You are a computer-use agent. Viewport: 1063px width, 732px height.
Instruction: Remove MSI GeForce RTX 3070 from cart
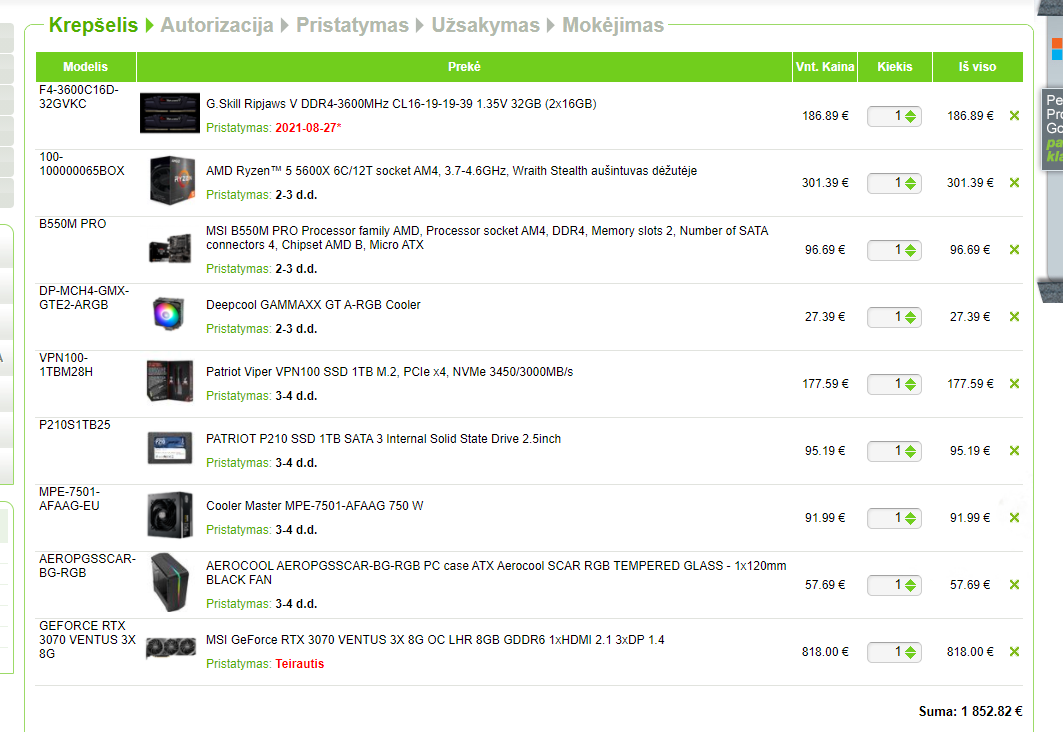pos(1014,651)
